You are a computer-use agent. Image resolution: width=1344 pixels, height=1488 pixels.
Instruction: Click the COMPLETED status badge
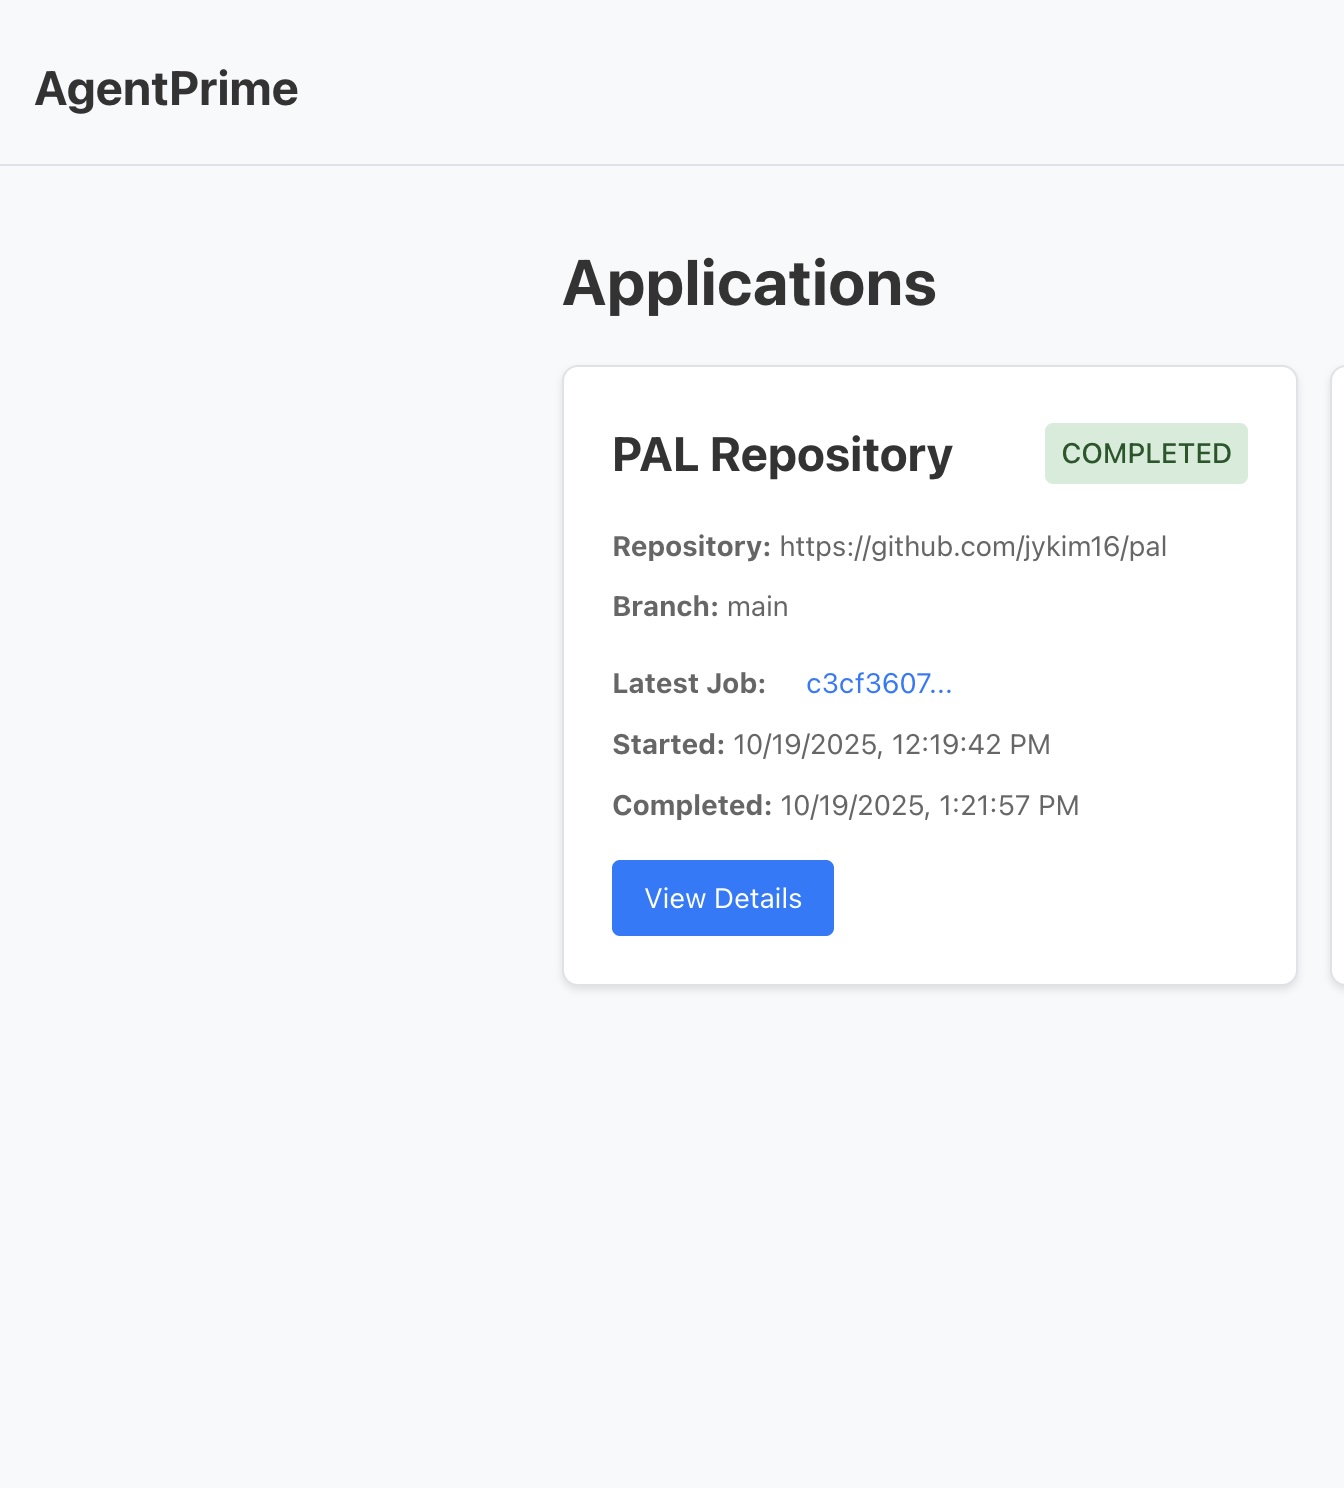coord(1146,453)
